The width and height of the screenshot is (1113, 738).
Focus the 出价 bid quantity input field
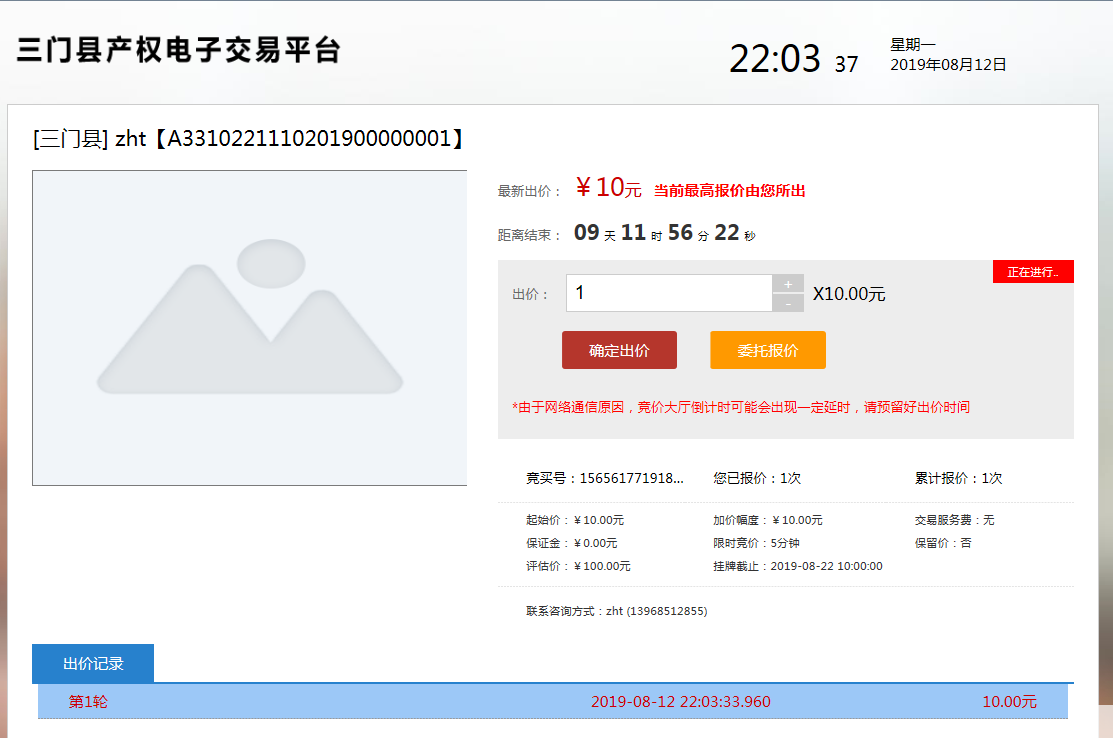tap(669, 293)
